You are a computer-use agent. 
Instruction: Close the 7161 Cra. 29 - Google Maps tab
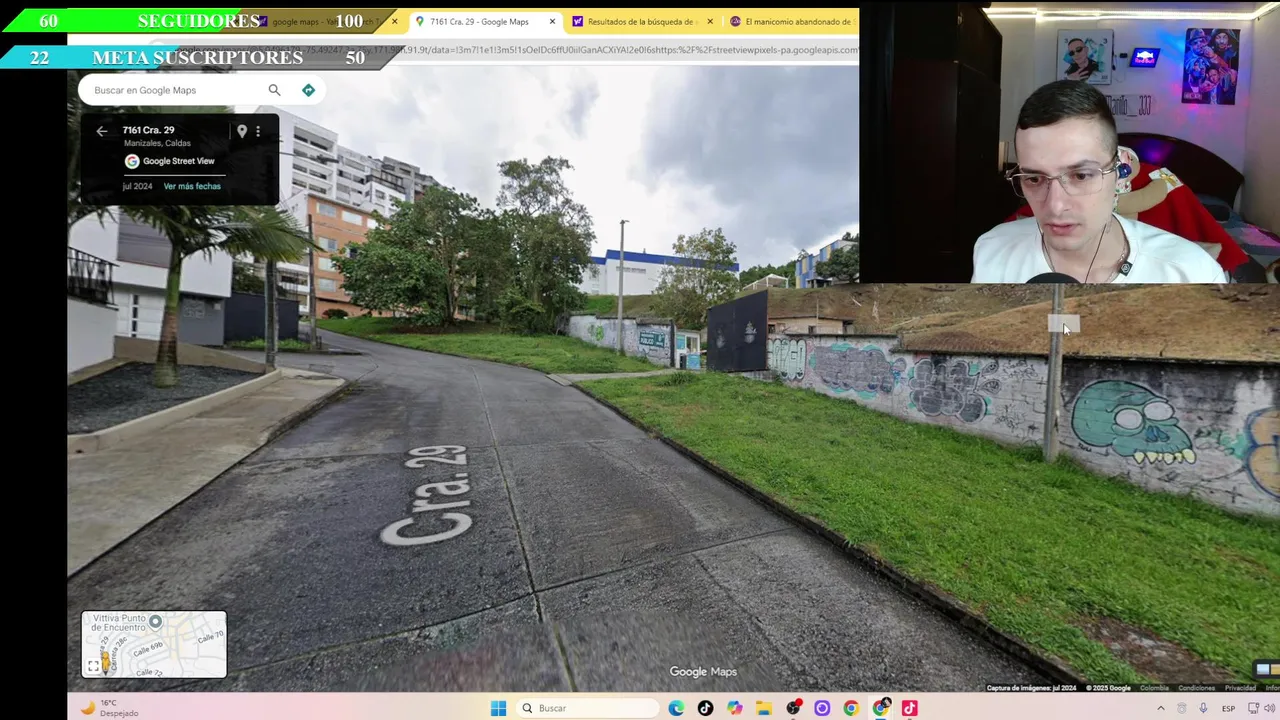(x=552, y=21)
